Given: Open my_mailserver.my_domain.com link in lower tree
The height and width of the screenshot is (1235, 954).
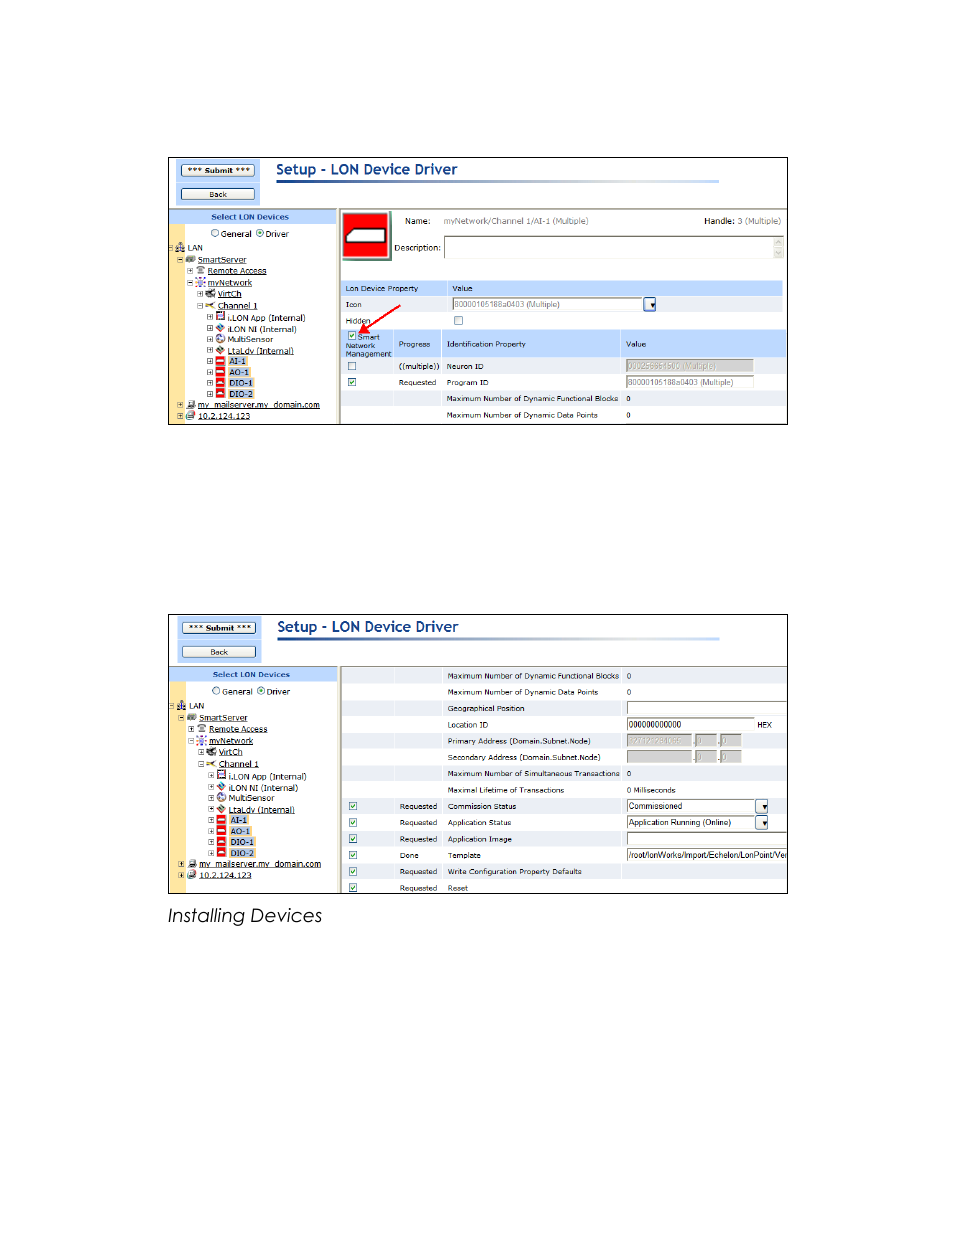Looking at the screenshot, I should (x=260, y=864).
